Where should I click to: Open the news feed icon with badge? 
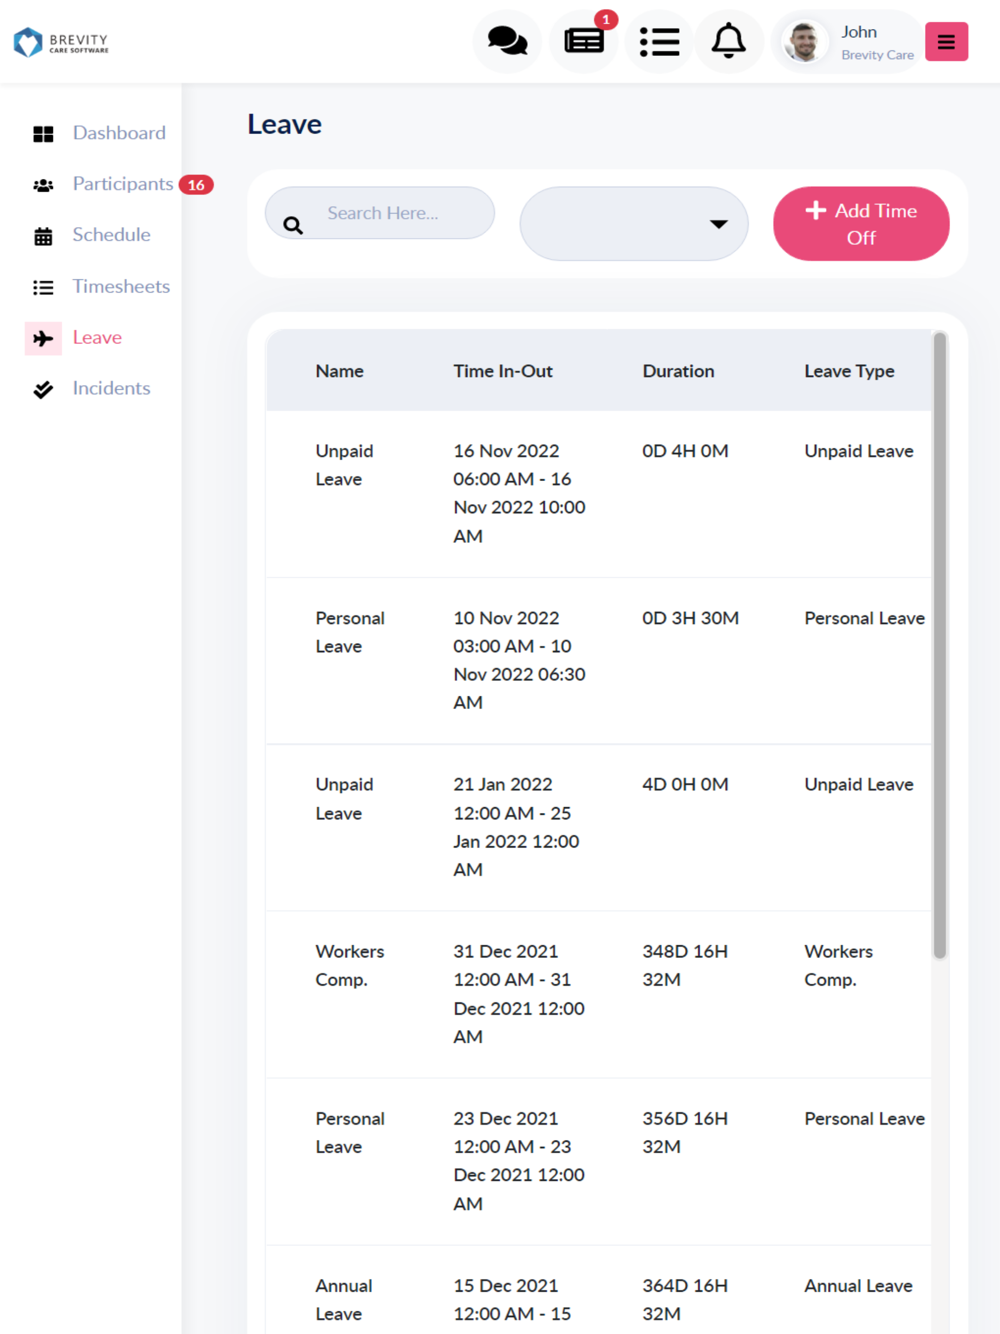tap(584, 42)
